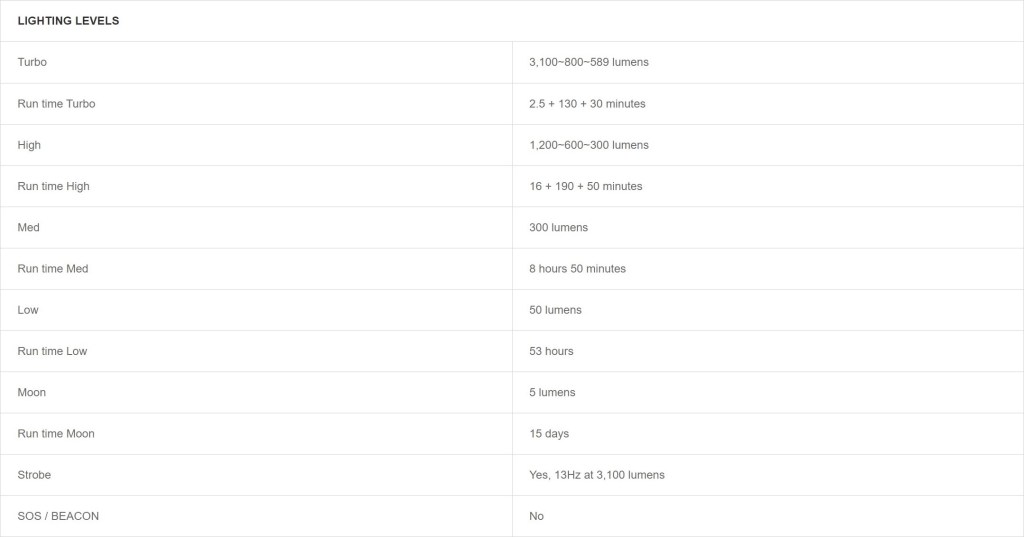The width and height of the screenshot is (1024, 537).
Task: Click the High row label
Action: click(x=29, y=145)
